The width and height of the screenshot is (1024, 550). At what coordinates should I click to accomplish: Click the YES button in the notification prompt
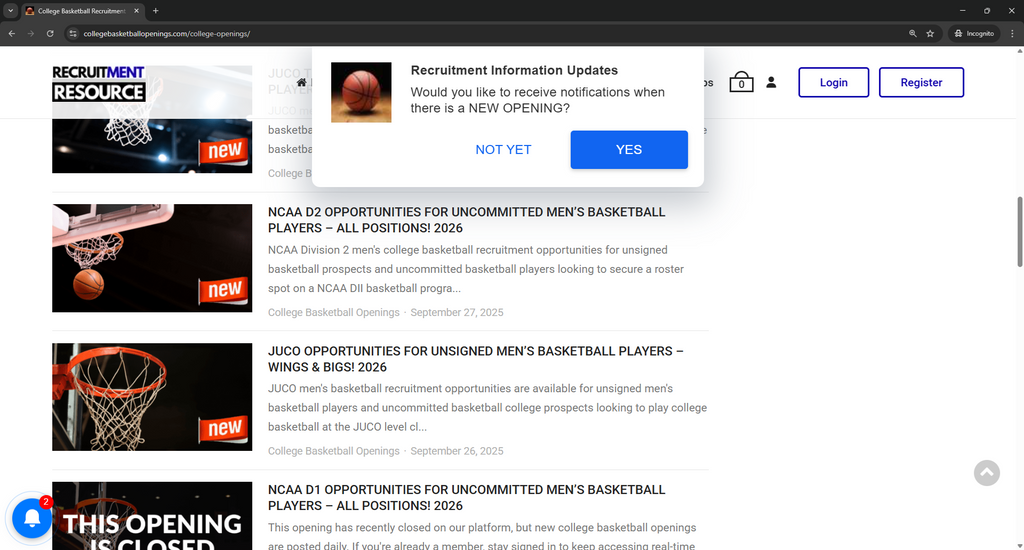629,150
